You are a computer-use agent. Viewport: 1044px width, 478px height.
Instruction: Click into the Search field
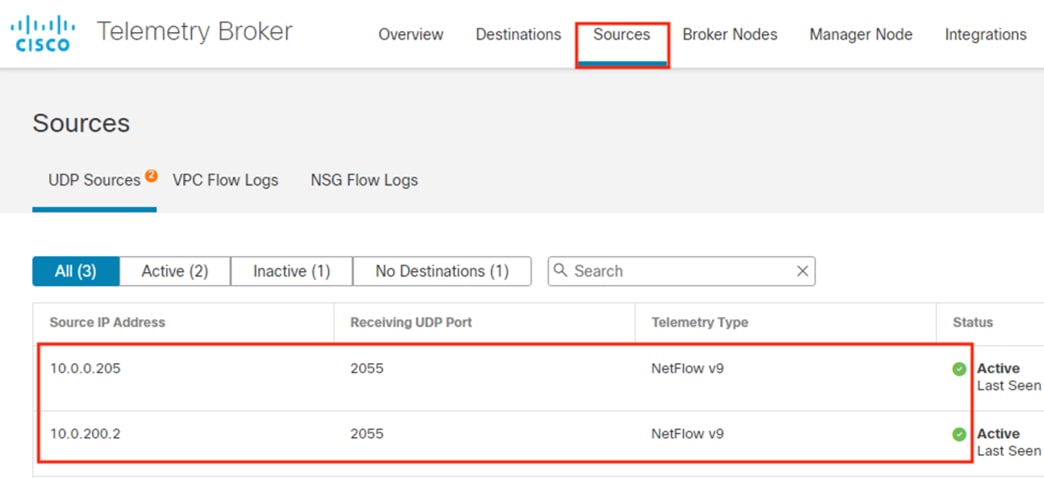(681, 271)
